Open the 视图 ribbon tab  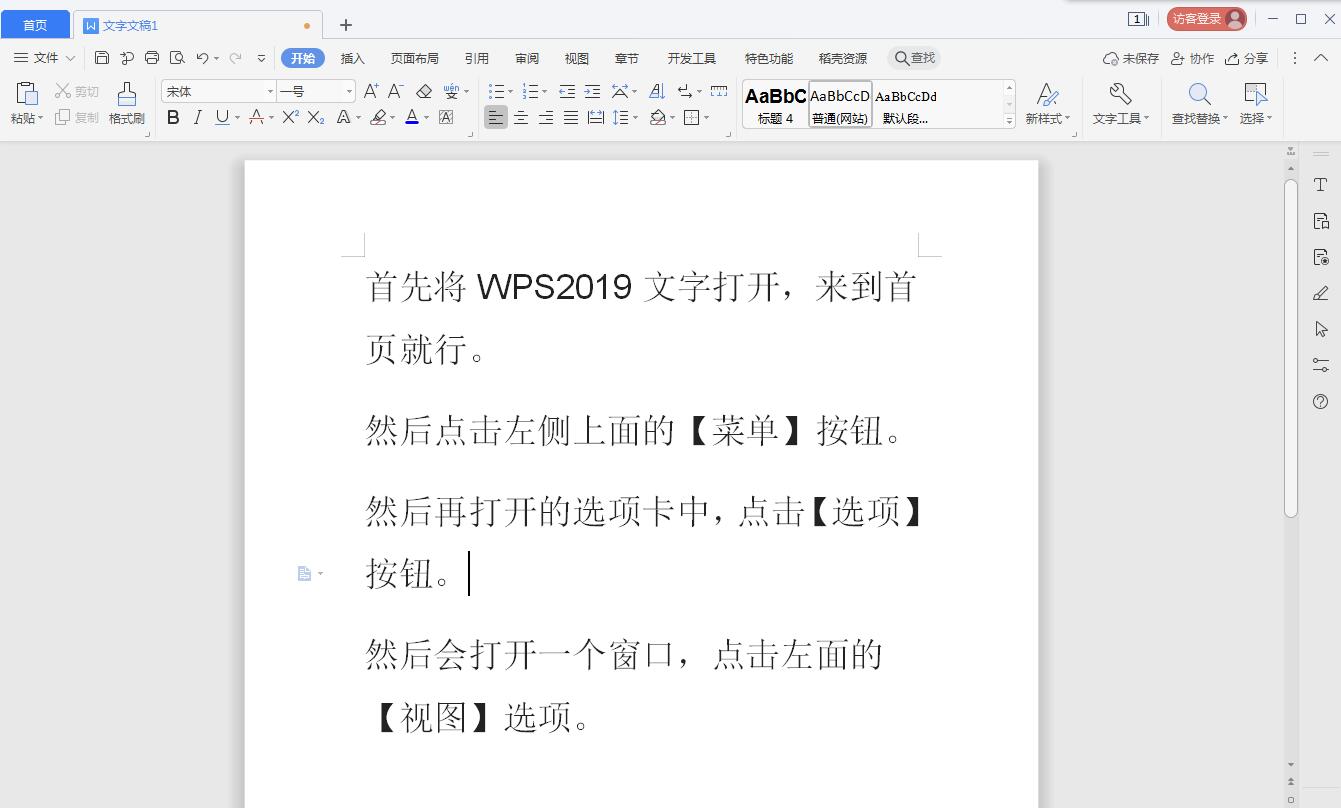(x=577, y=57)
